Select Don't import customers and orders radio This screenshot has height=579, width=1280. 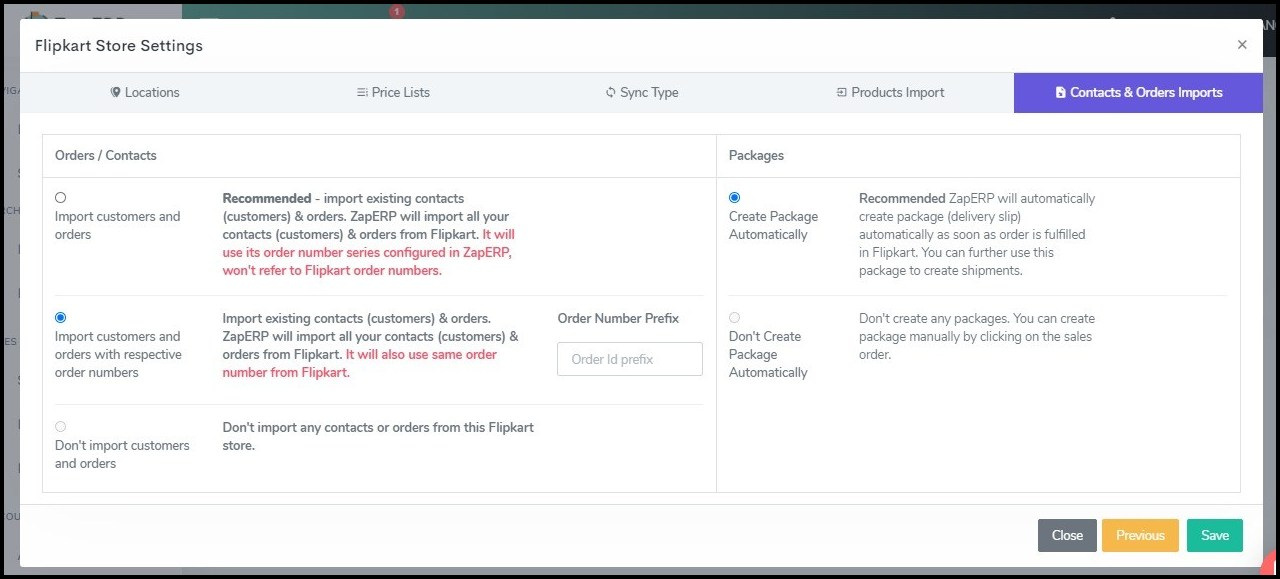(x=61, y=427)
